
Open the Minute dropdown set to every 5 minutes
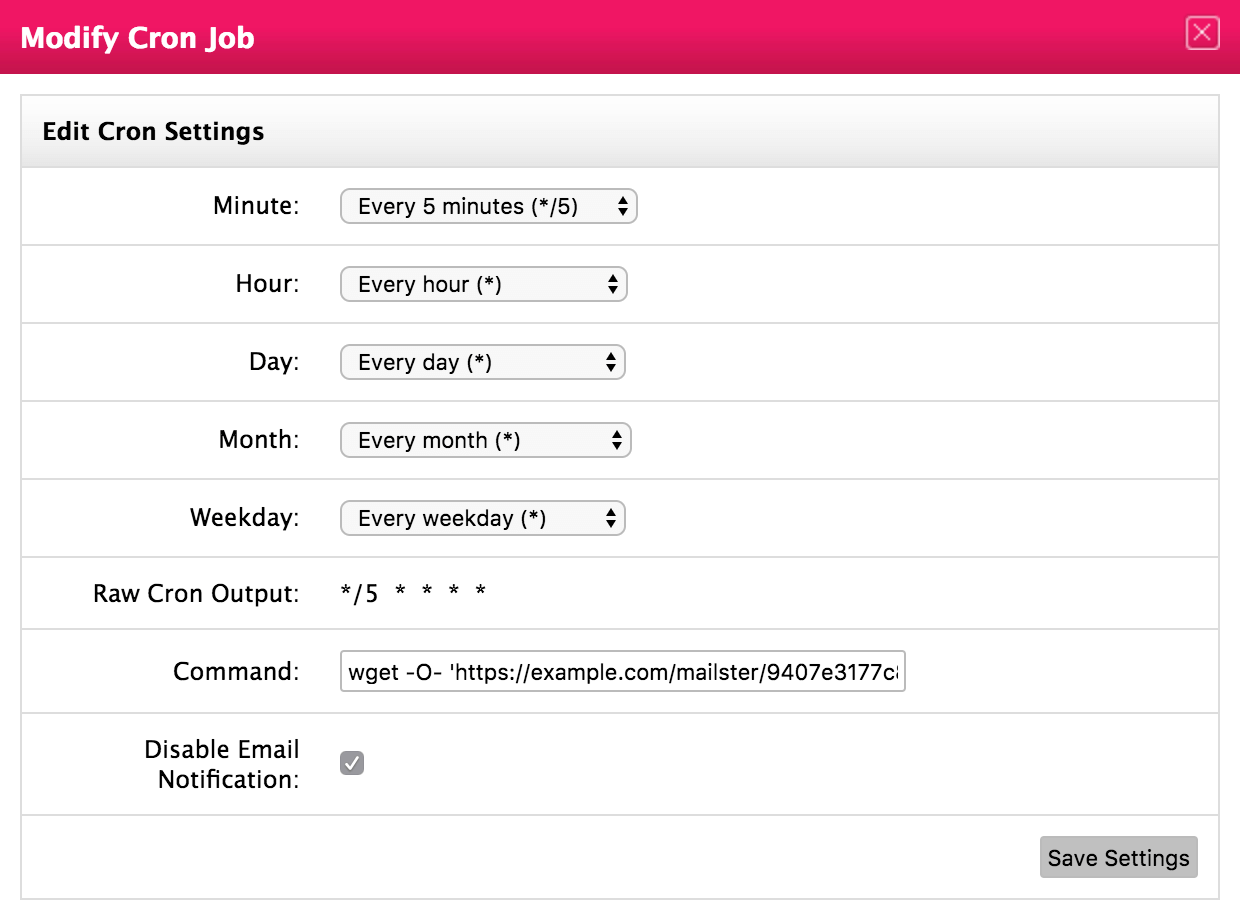coord(488,207)
